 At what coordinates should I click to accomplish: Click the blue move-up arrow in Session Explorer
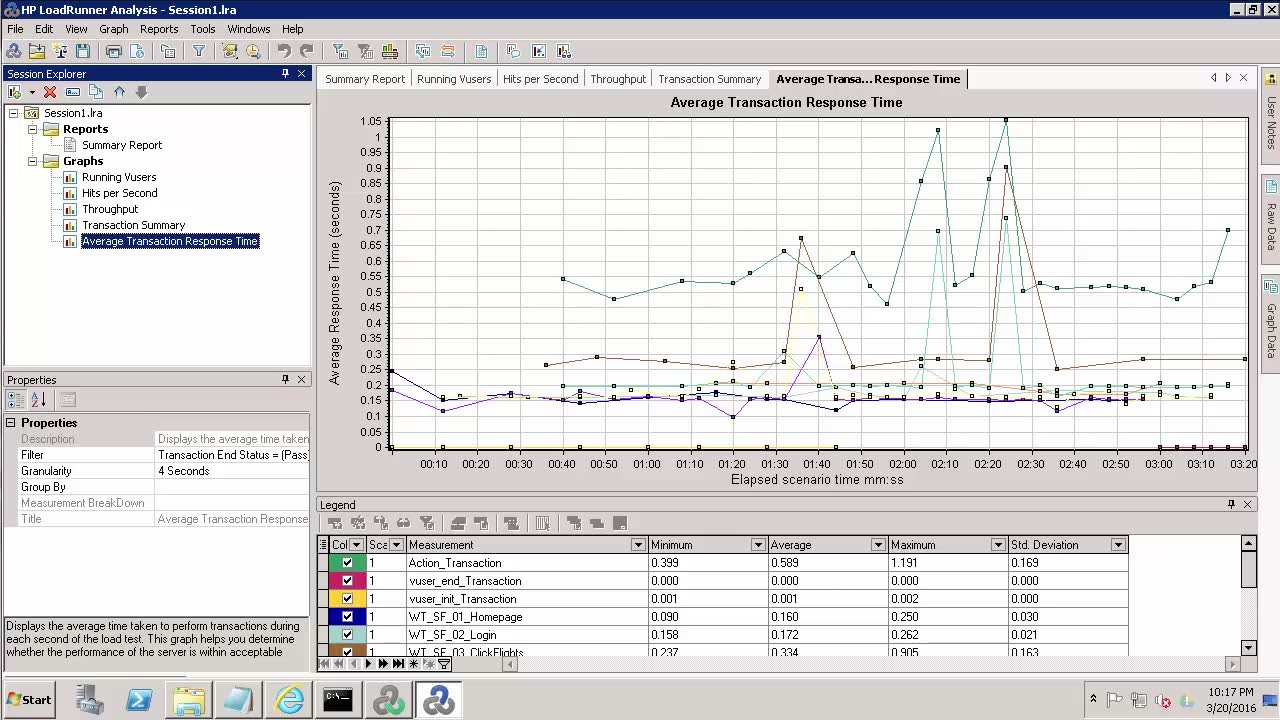(120, 92)
